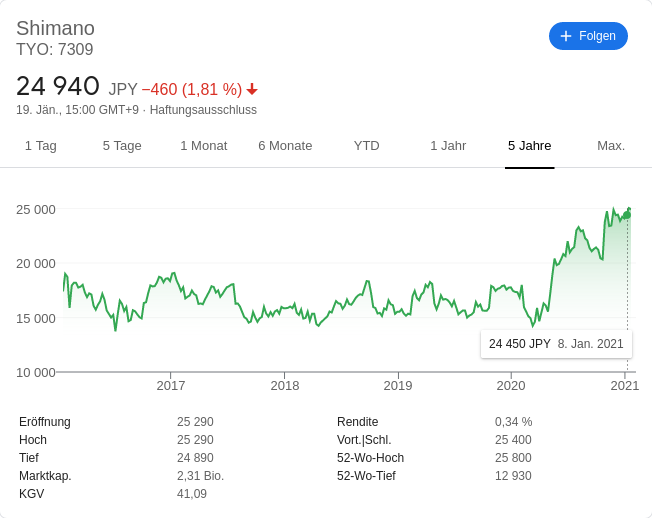Click the Marktkap. label
Screen dimensions: 652x518
(x=45, y=476)
